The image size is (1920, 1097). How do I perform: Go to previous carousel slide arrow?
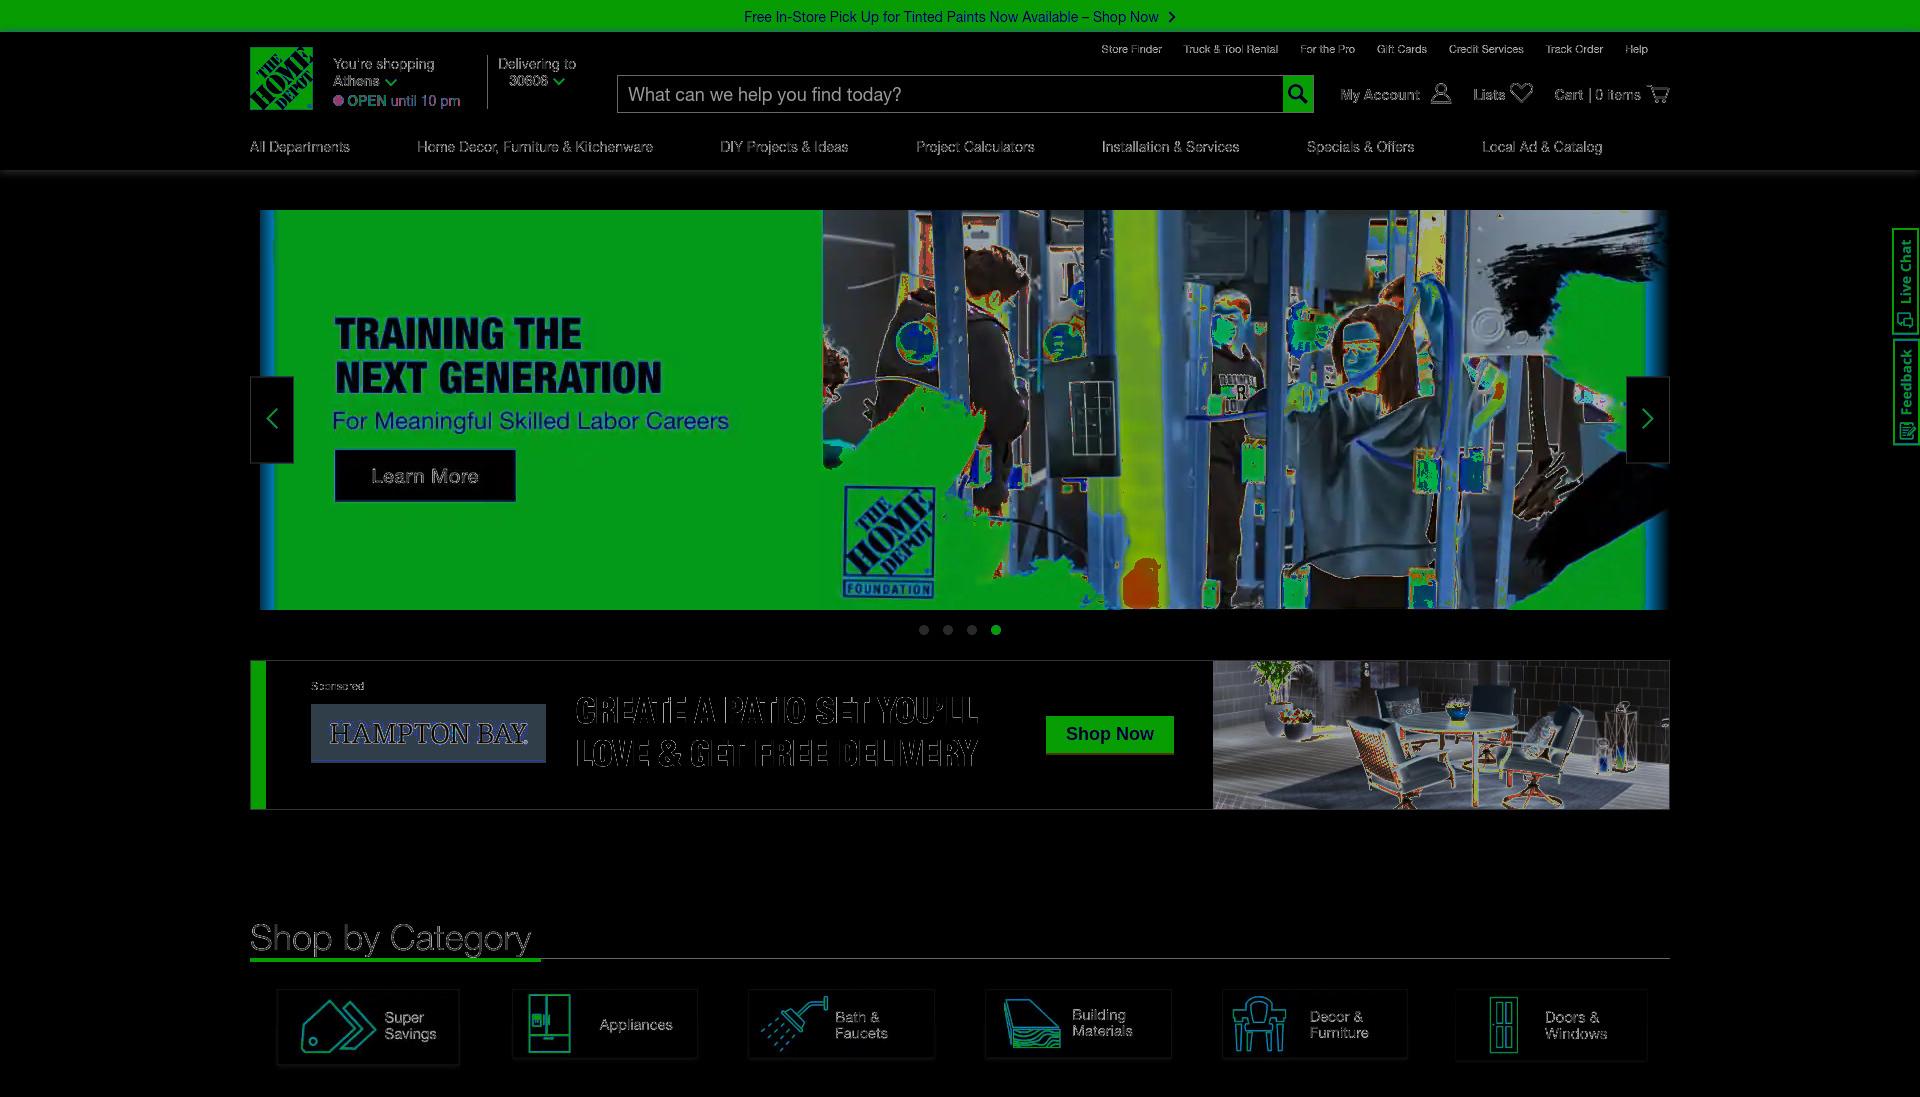point(272,419)
